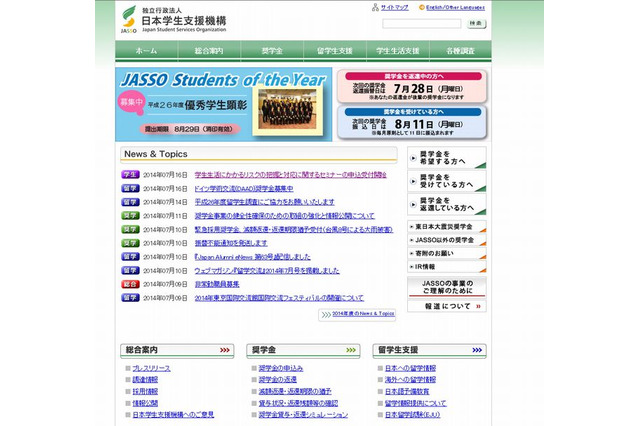Image resolution: width=640 pixels, height=426 pixels.
Task: Click the arrow icon on 奨学金を返還している方へ
Action: (x=413, y=204)
